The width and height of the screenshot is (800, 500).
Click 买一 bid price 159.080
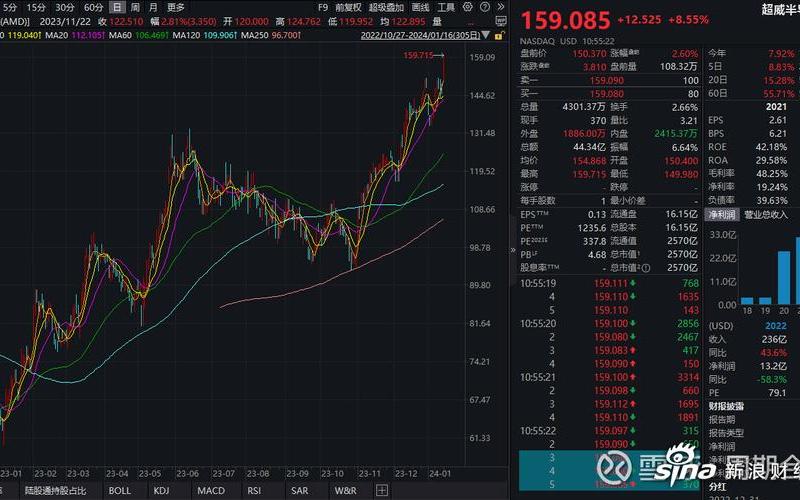coord(606,93)
